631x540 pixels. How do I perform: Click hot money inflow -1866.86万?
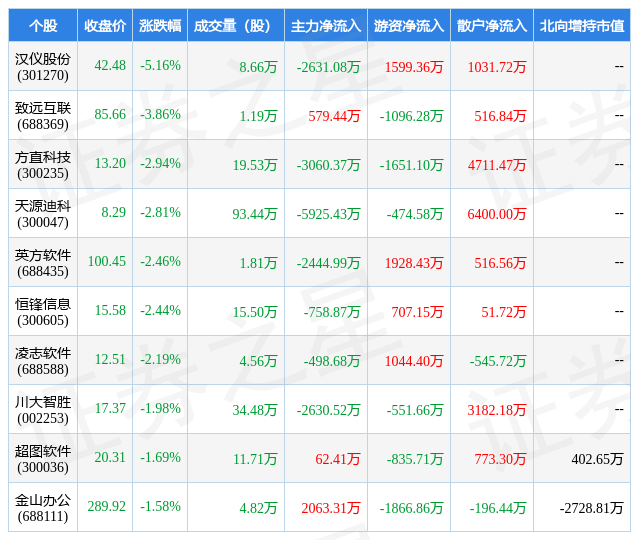point(411,508)
